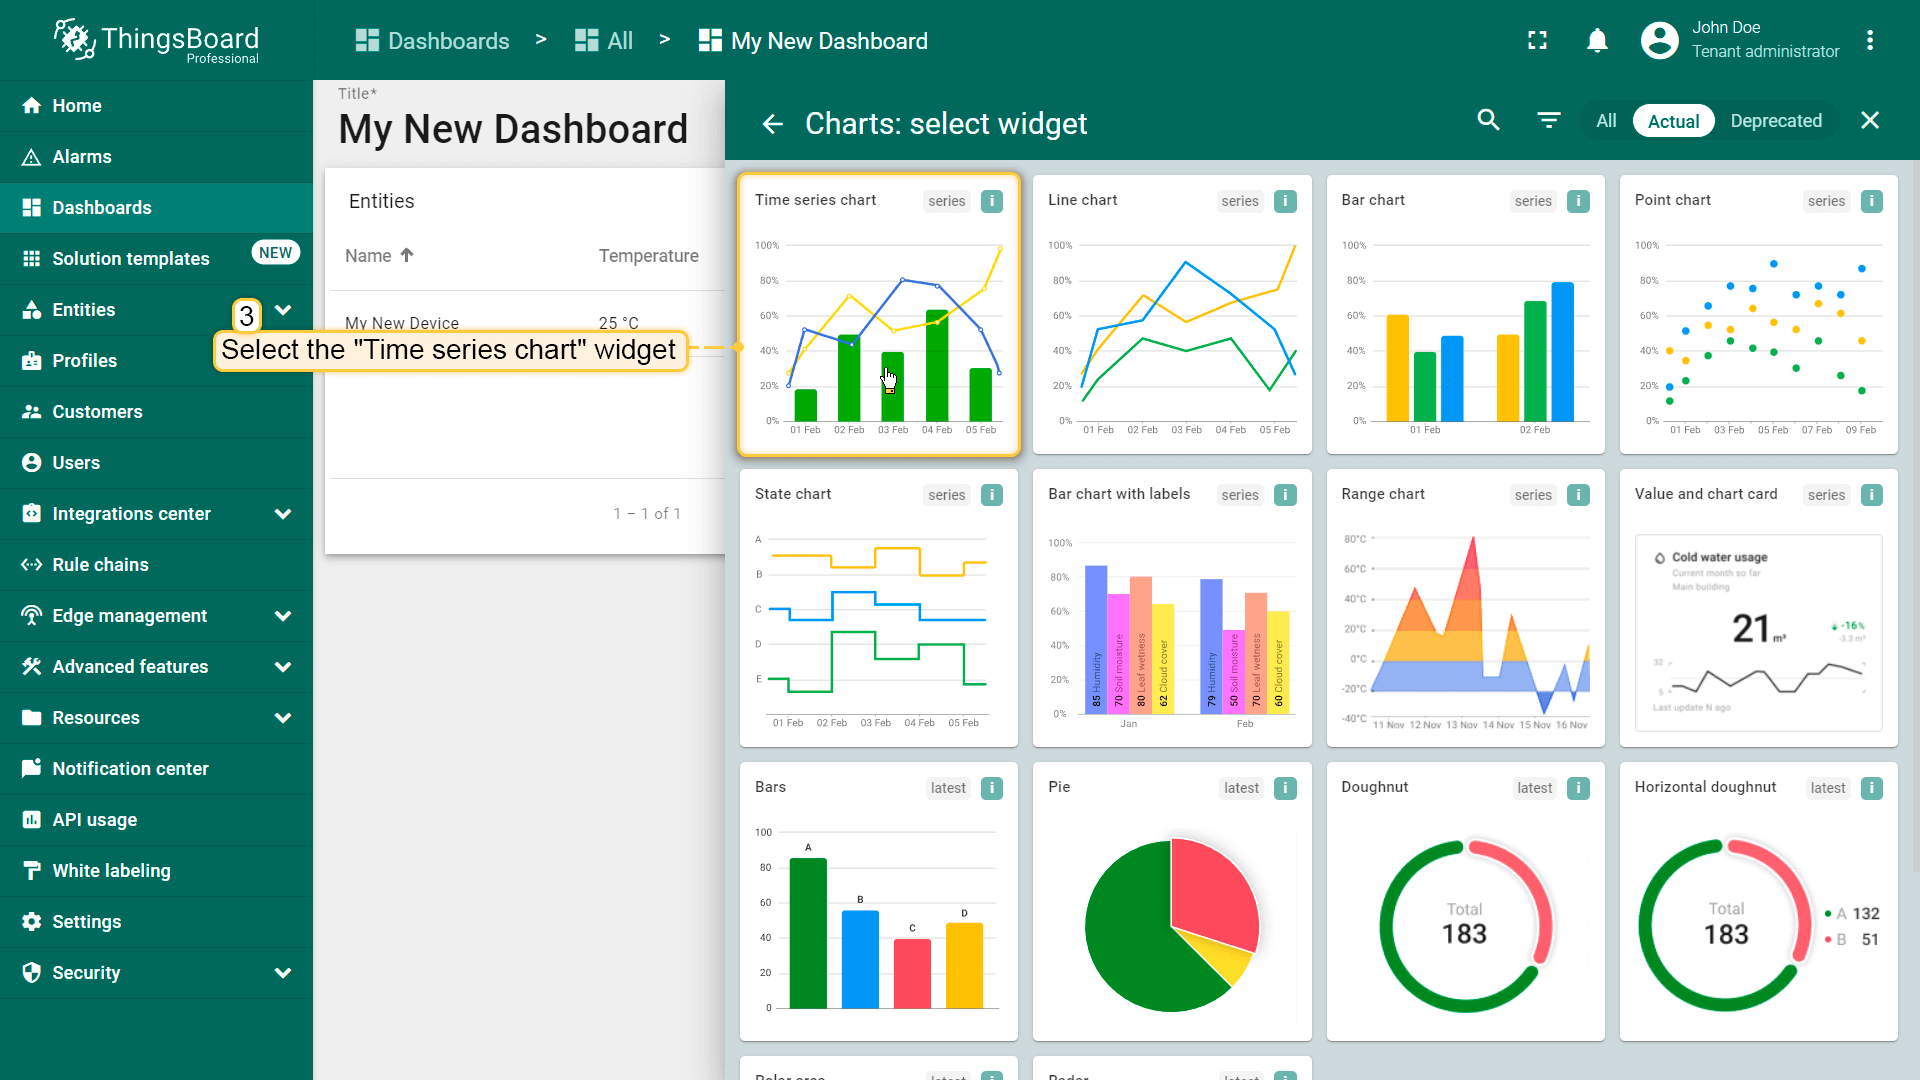Open the notifications bell
Screen dimensions: 1920x1080
(x=1597, y=41)
